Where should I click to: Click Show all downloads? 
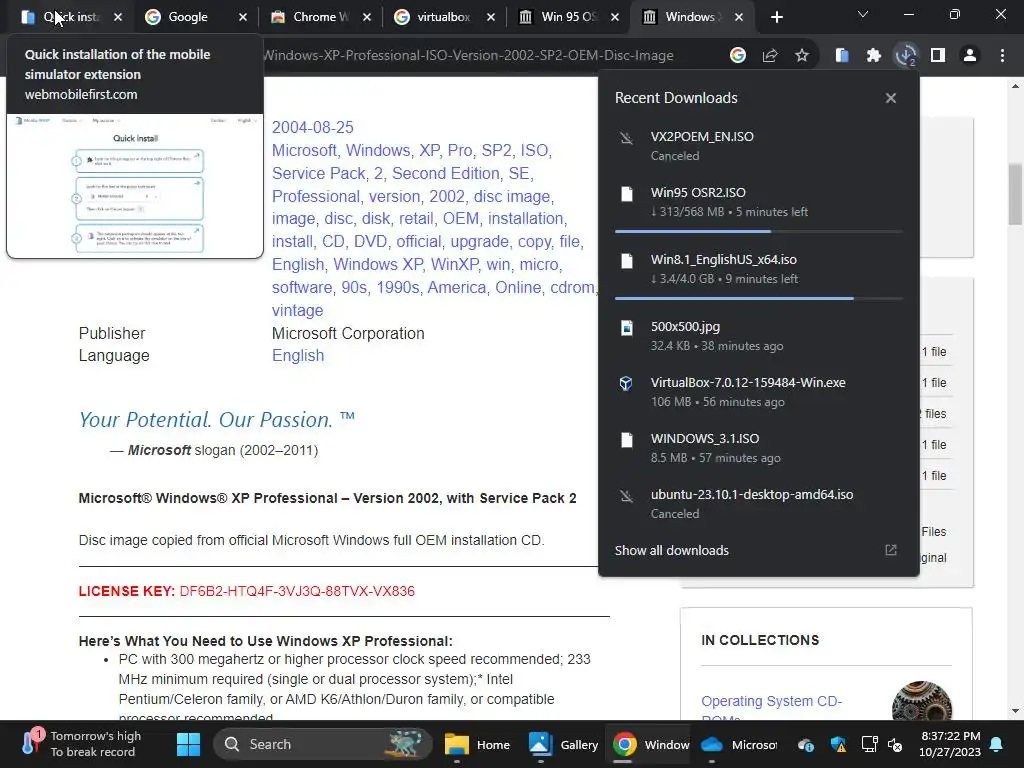click(x=671, y=551)
